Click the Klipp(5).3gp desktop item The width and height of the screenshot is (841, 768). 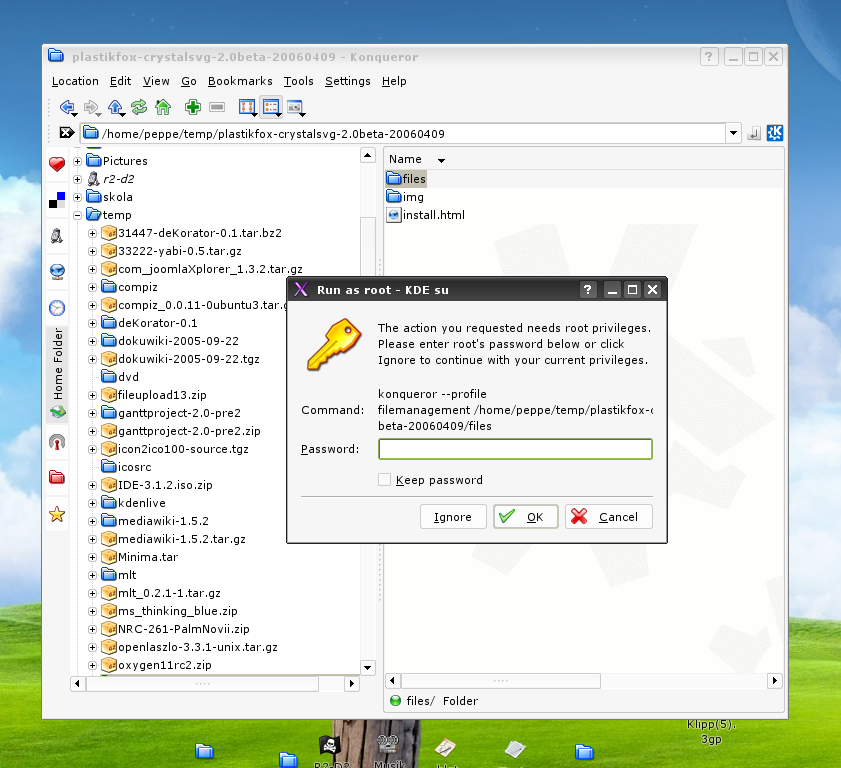click(x=711, y=732)
